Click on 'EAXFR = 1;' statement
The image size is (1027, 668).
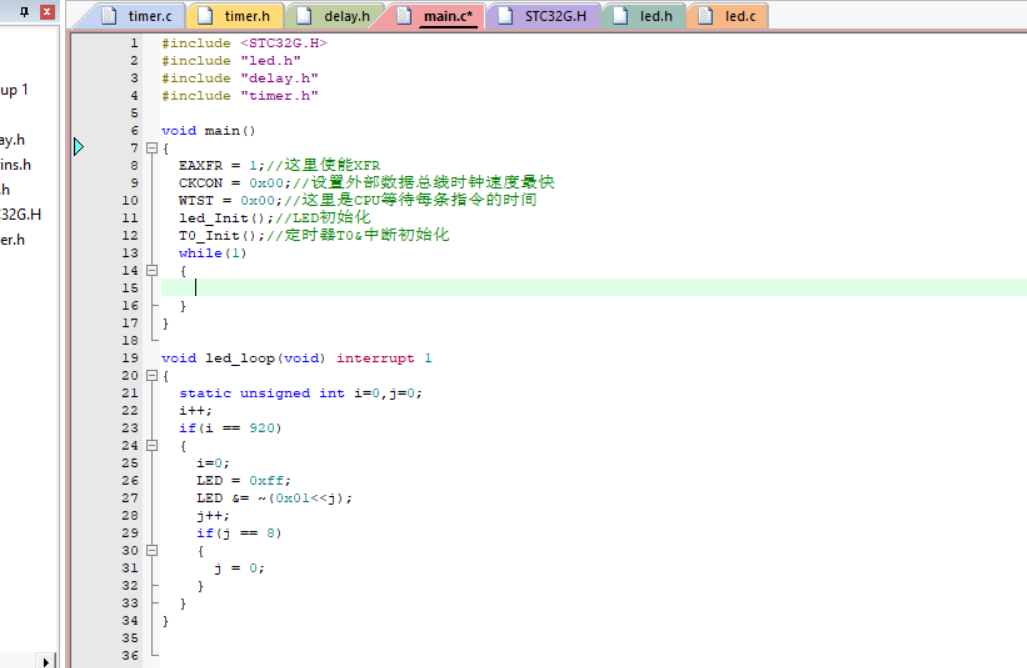(x=222, y=166)
